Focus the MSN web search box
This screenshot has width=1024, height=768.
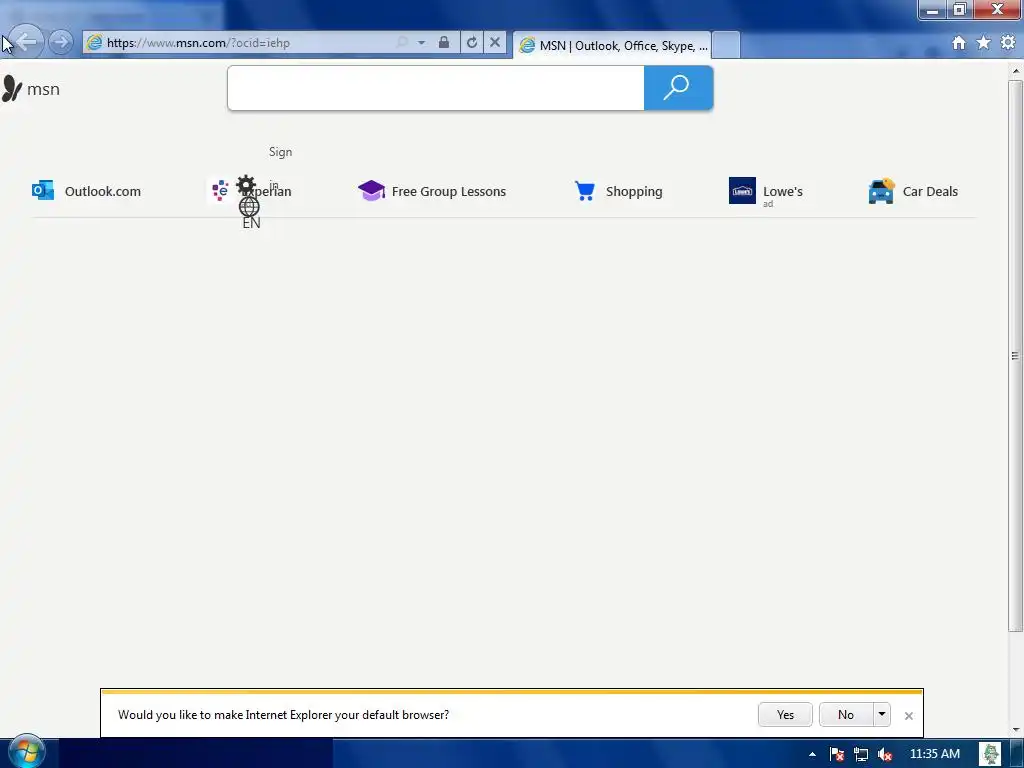436,88
